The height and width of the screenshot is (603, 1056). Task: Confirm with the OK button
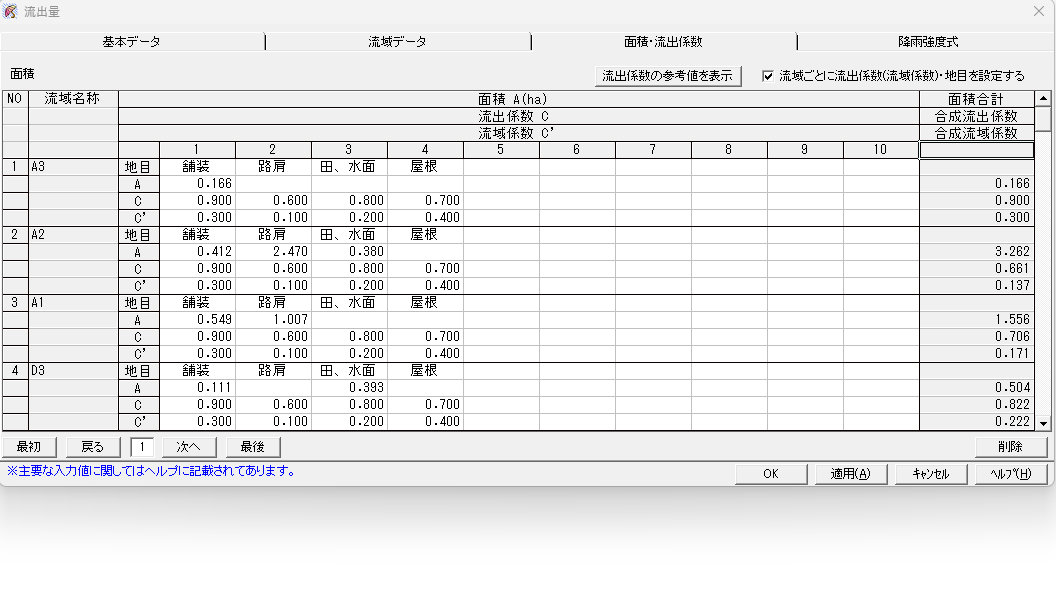point(770,474)
